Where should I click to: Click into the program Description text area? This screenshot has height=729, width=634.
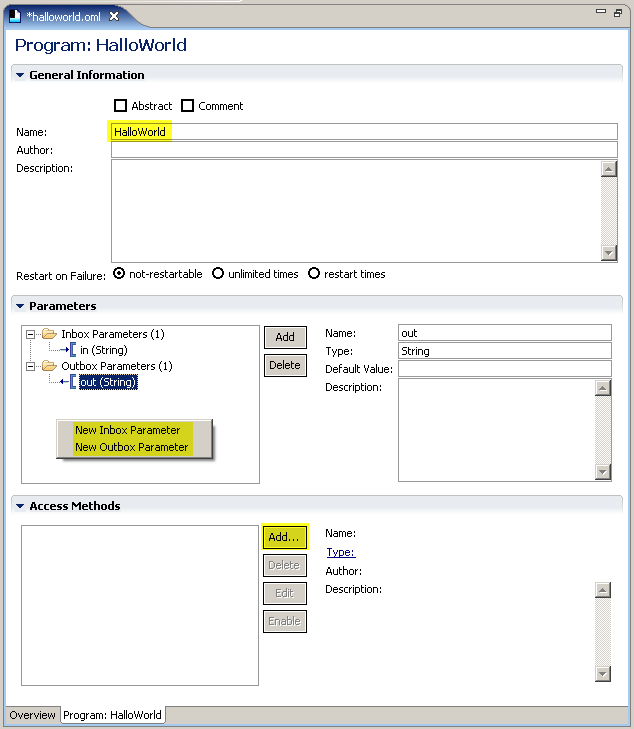tap(356, 211)
